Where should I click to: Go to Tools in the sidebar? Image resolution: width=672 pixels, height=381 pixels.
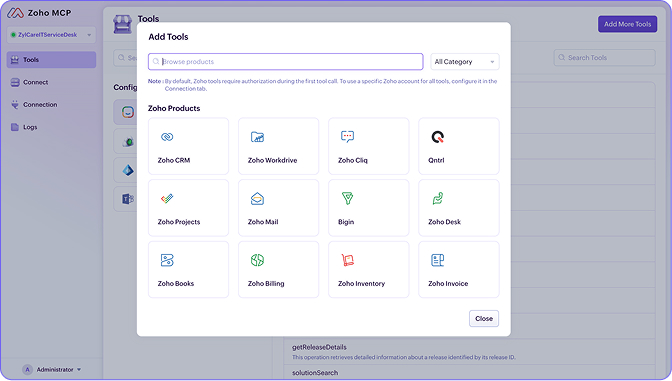[51, 60]
